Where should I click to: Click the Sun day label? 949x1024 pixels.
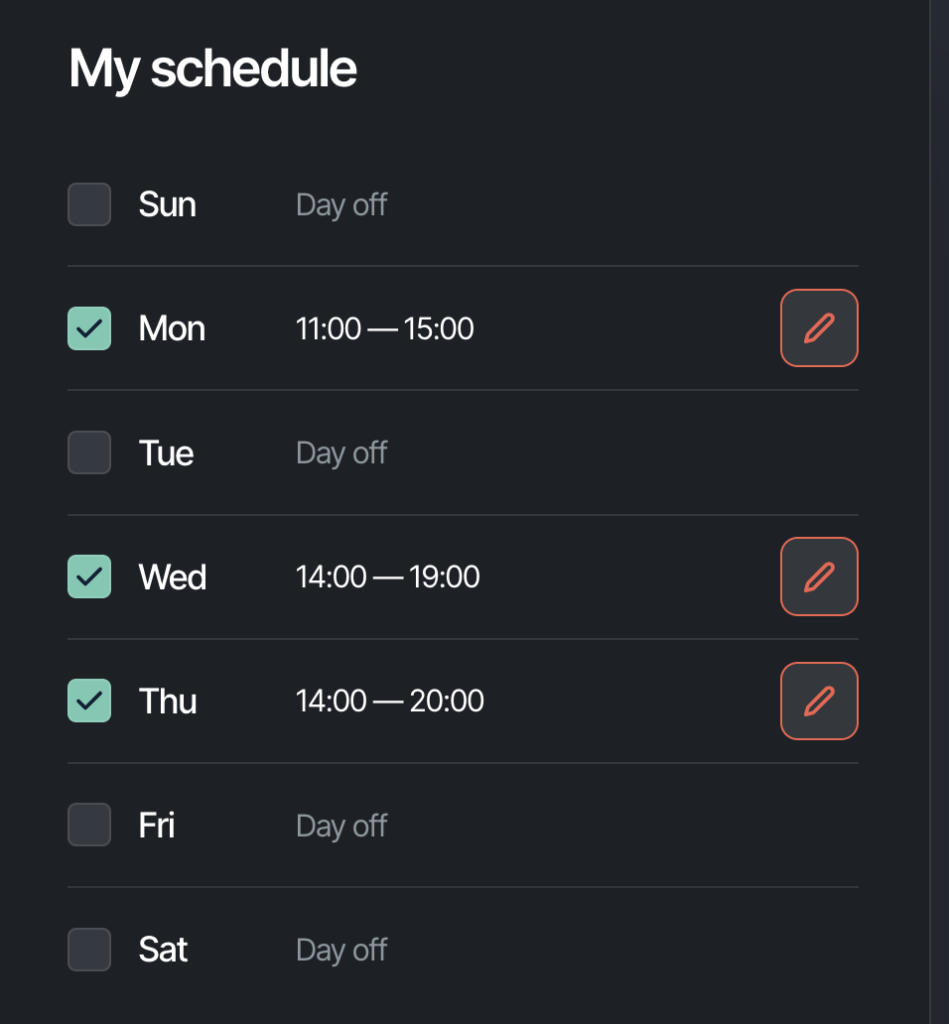click(167, 204)
